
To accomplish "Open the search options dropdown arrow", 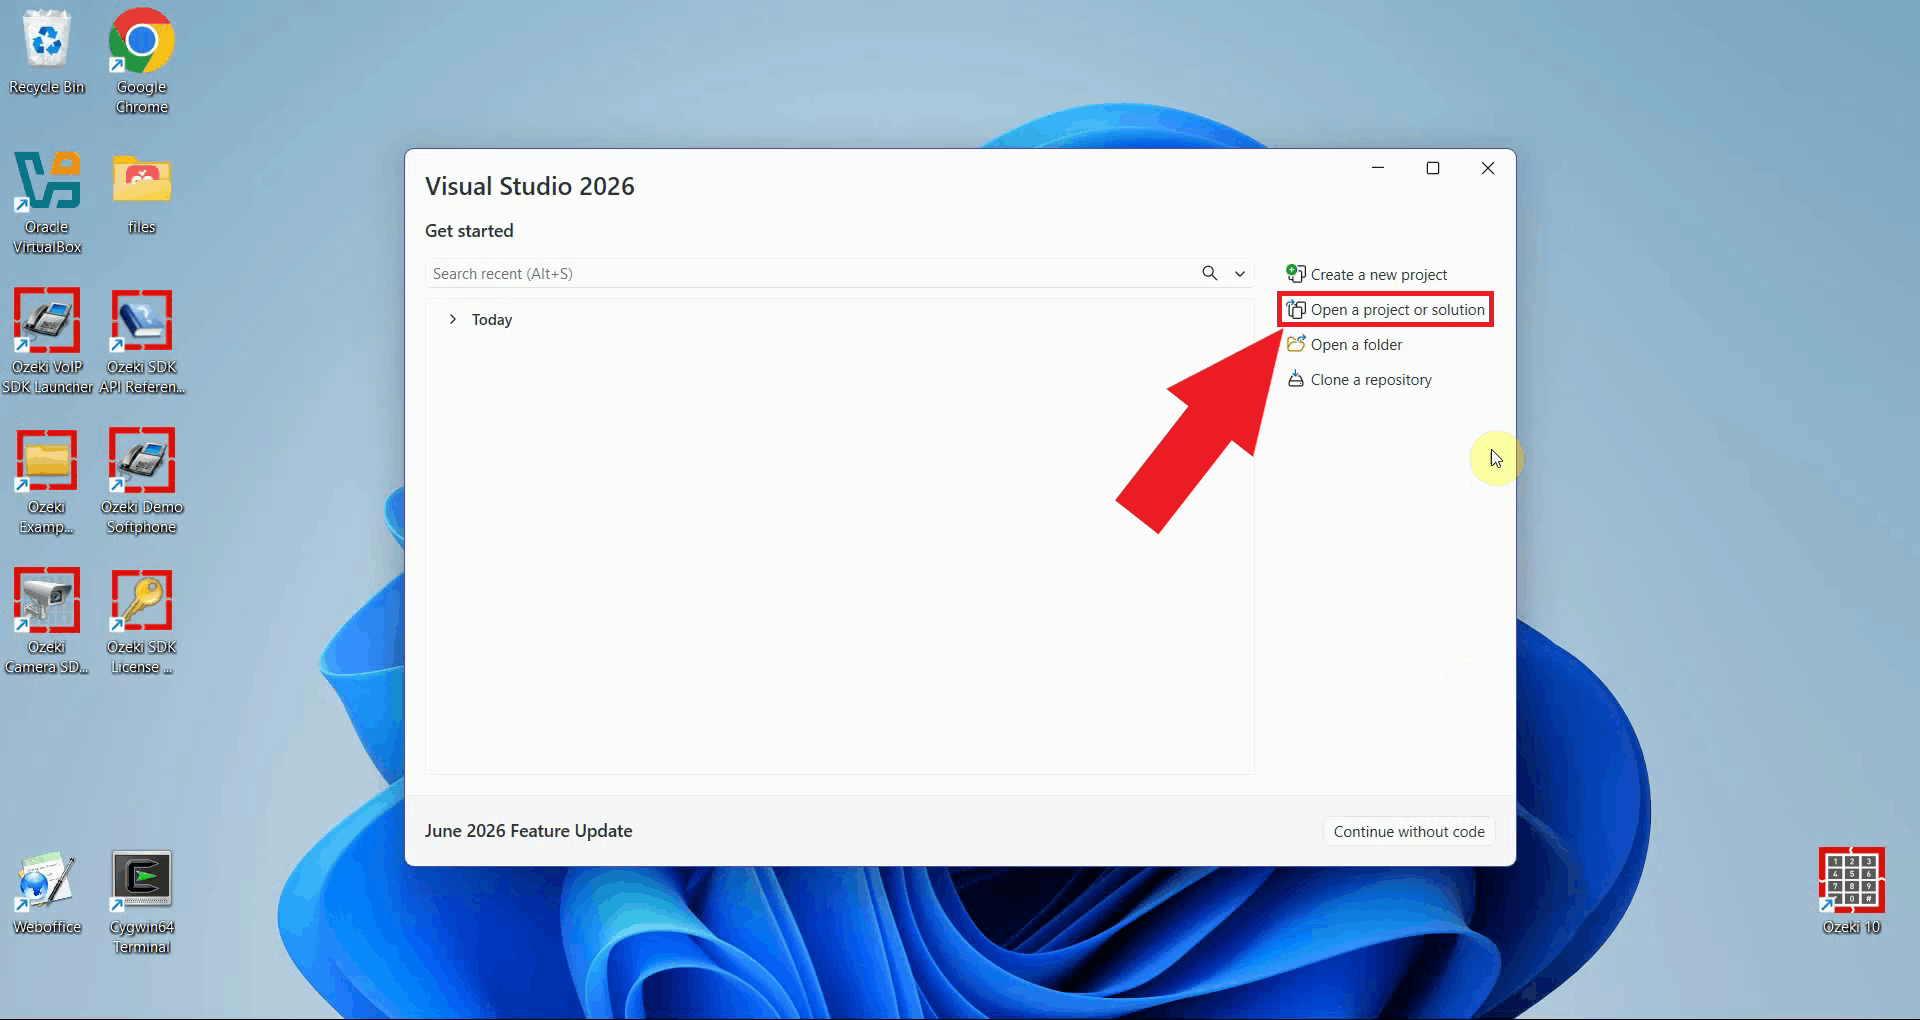I will pyautogui.click(x=1240, y=274).
